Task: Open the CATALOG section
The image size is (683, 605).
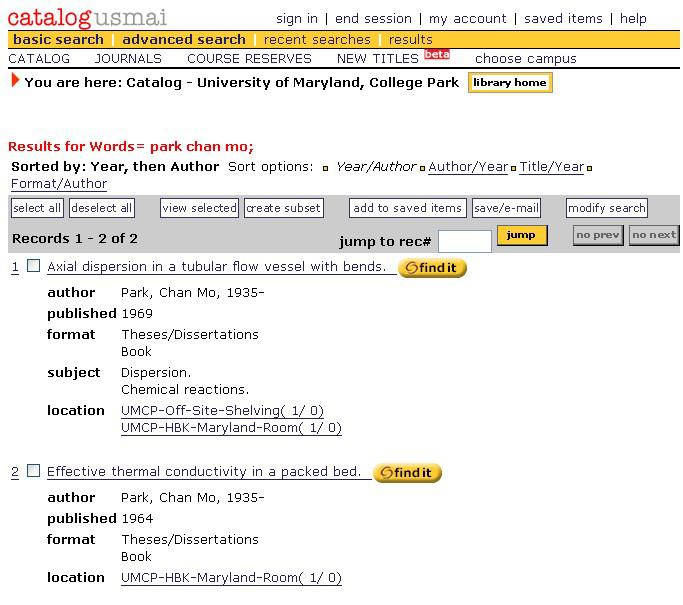Action: click(x=39, y=58)
